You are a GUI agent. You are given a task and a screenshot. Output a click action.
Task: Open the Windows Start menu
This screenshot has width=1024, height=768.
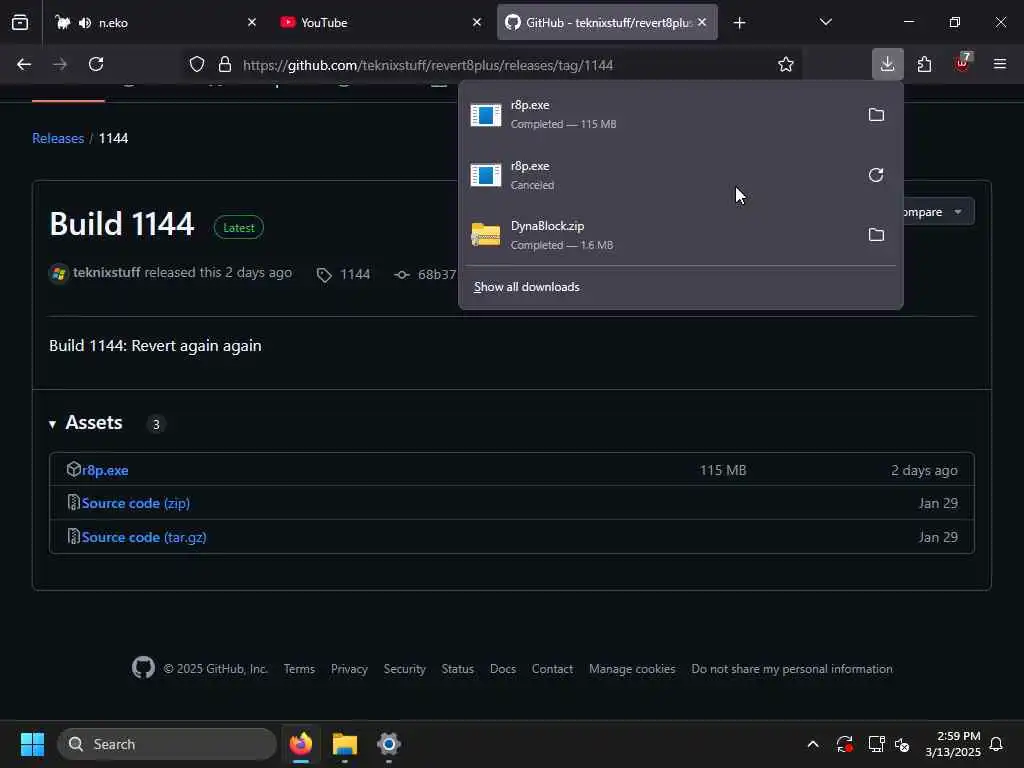click(32, 744)
